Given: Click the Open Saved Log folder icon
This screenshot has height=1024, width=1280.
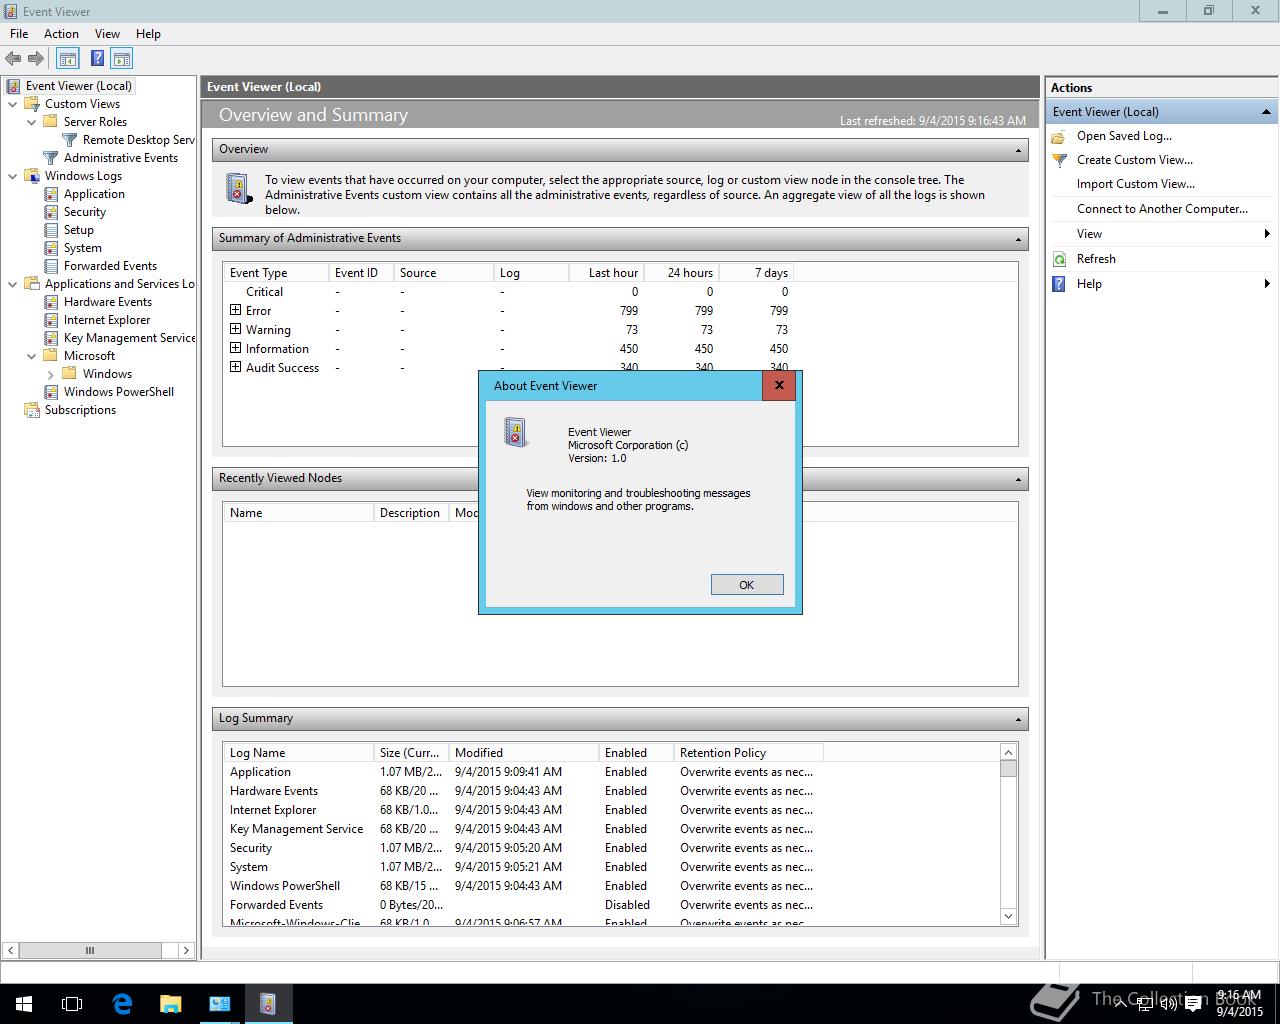Looking at the screenshot, I should click(1060, 136).
